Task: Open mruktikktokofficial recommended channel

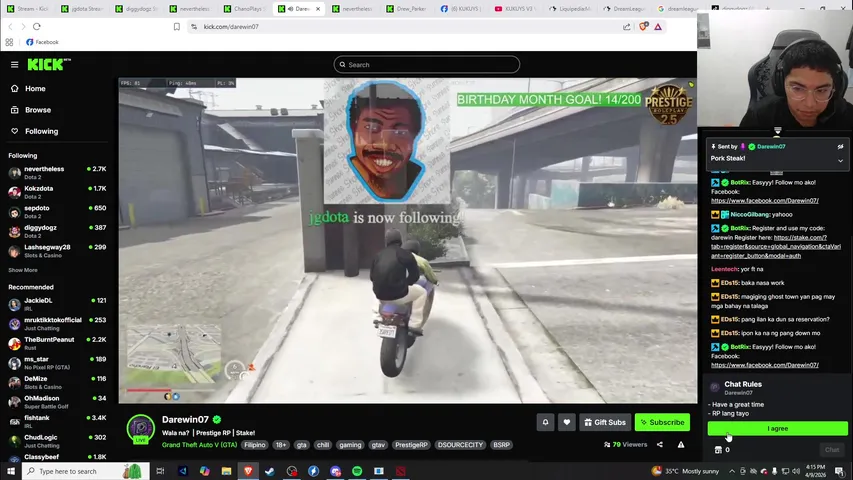Action: pyautogui.click(x=57, y=324)
